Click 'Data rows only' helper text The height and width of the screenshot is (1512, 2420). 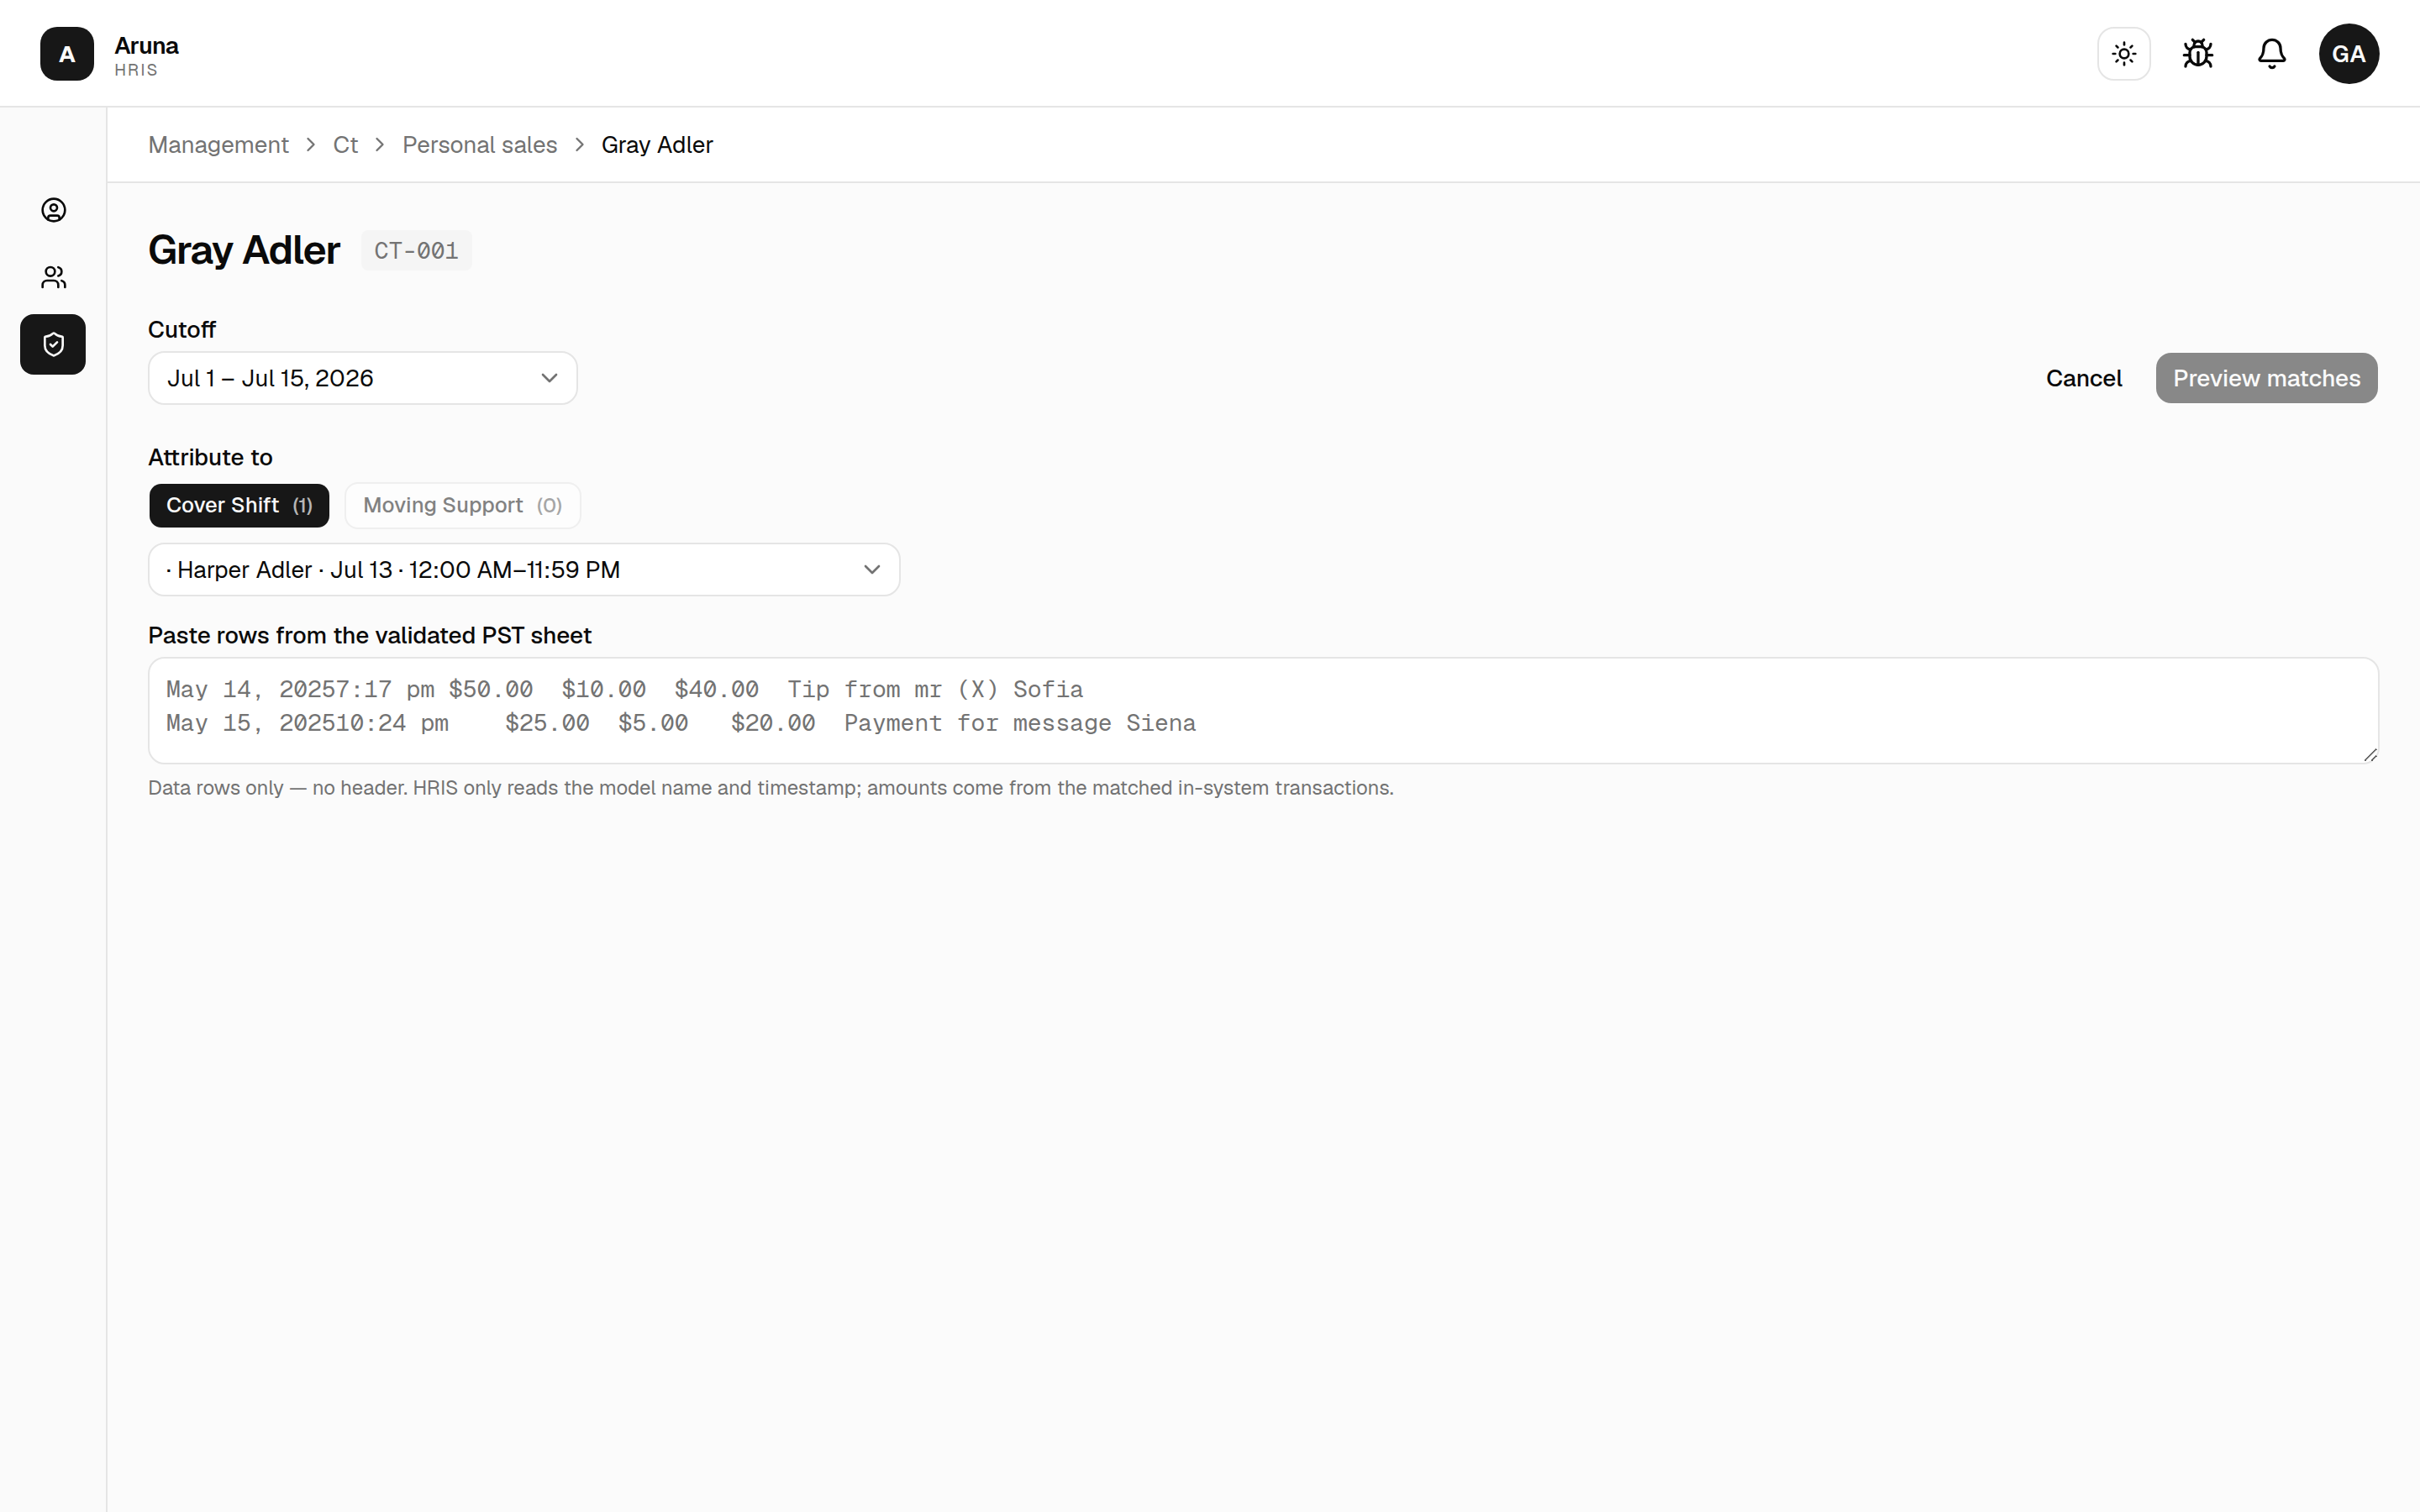[x=771, y=788]
